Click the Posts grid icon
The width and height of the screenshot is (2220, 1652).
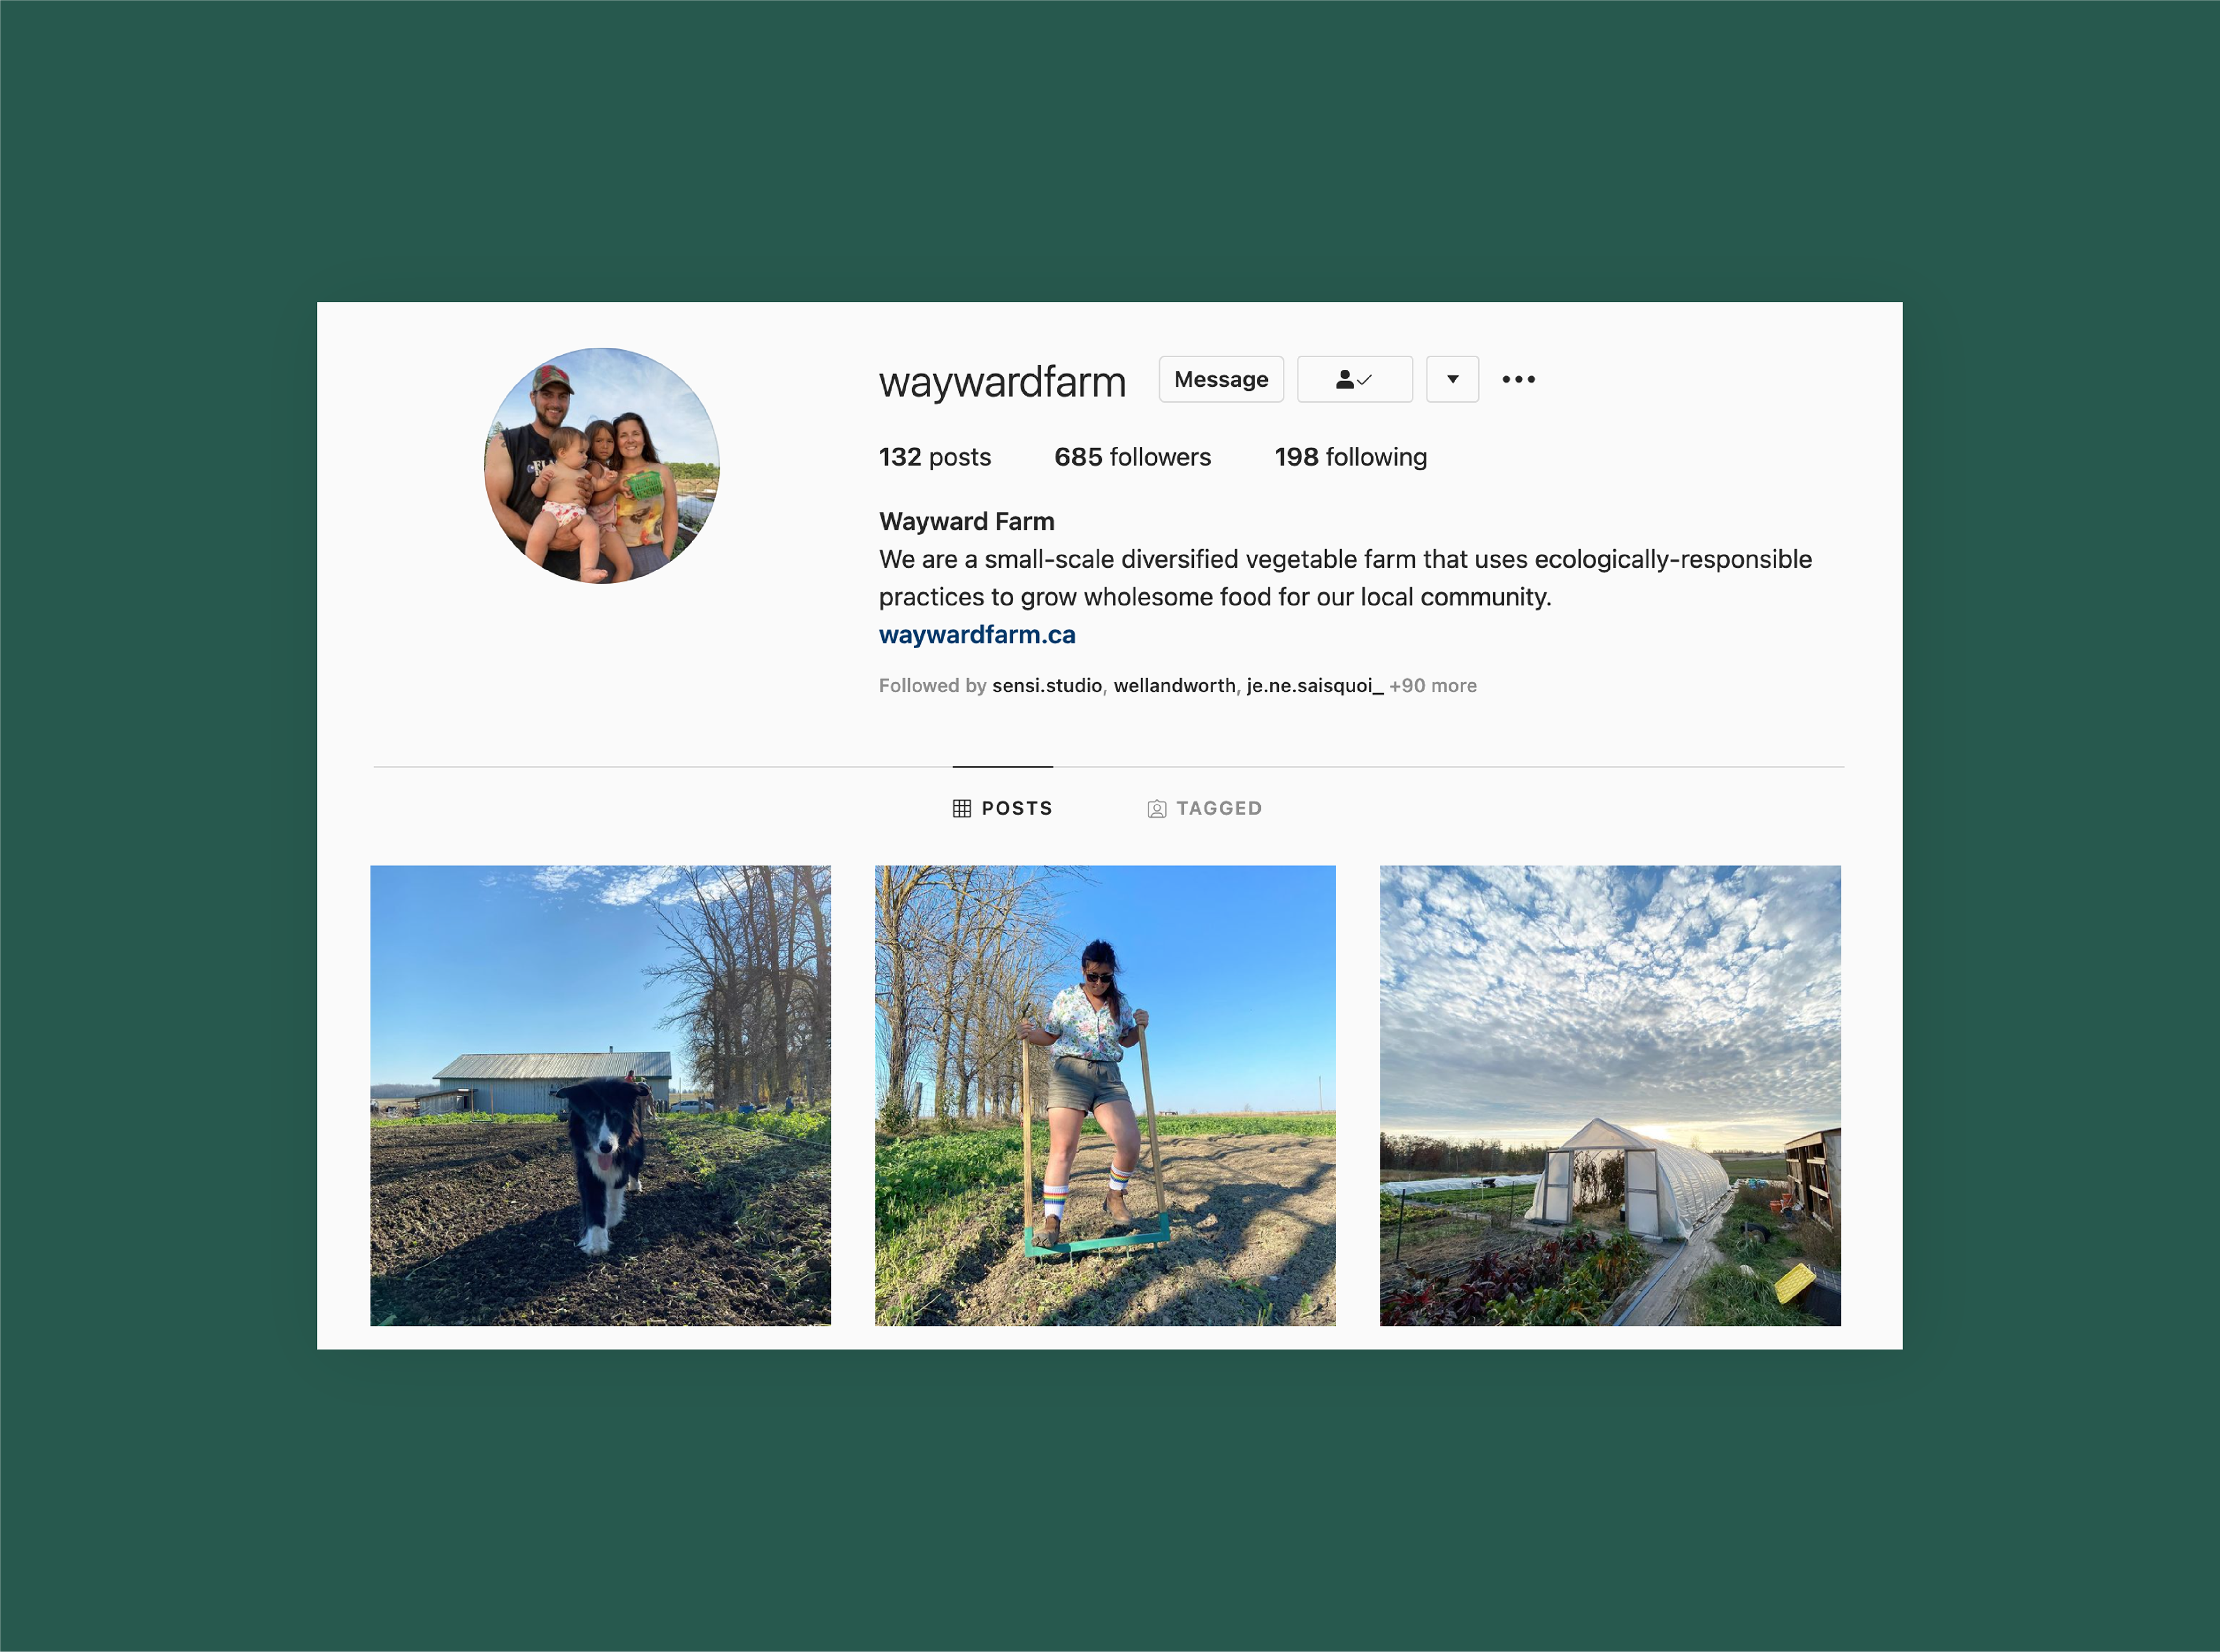tap(961, 808)
